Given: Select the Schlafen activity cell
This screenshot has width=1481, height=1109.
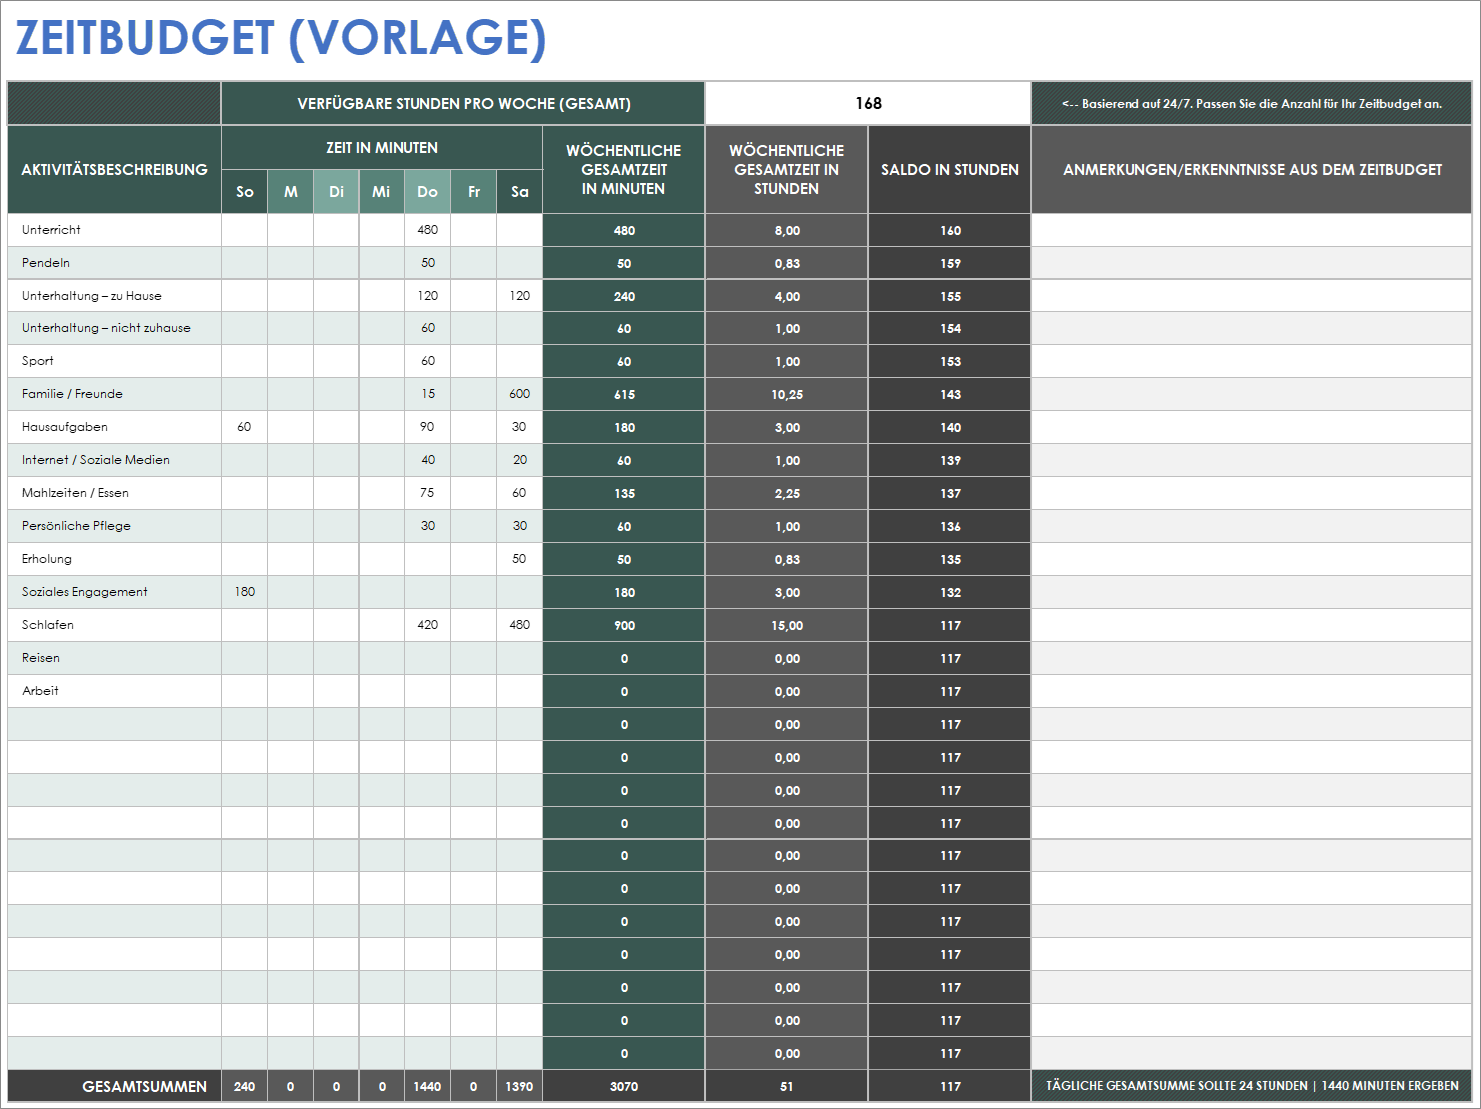Looking at the screenshot, I should [x=114, y=625].
